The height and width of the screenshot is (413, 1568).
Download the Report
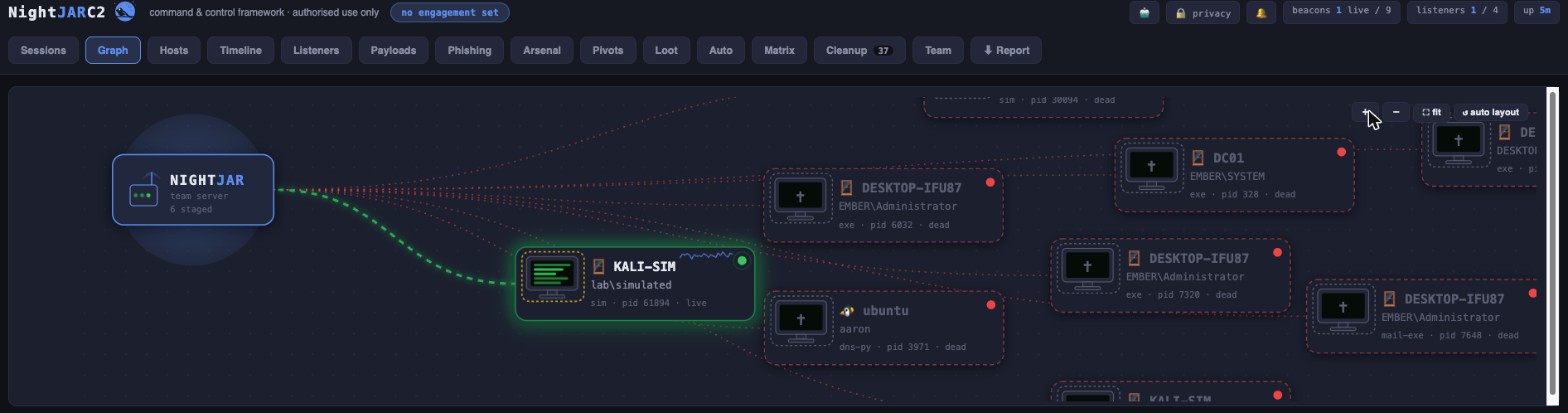1006,50
